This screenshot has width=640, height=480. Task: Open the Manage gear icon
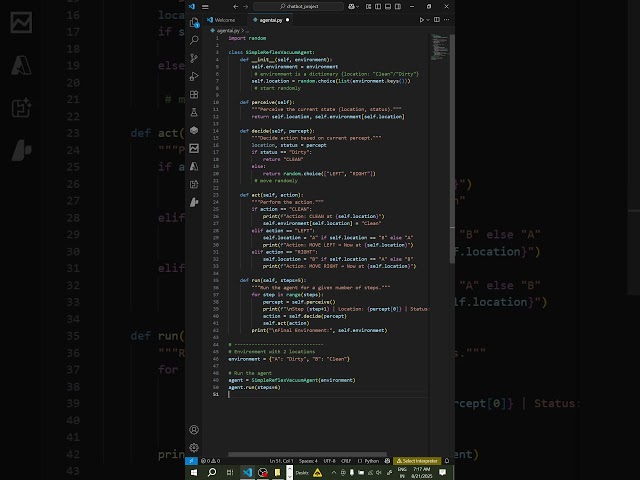pyautogui.click(x=194, y=447)
